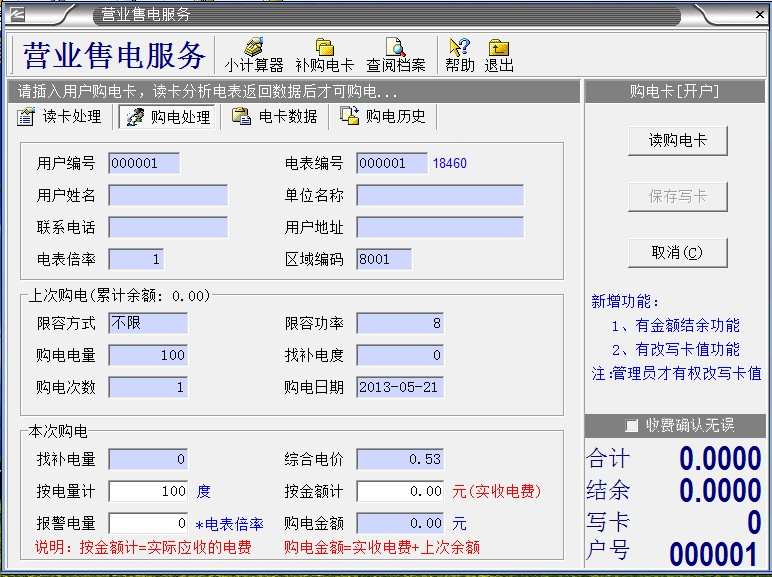The height and width of the screenshot is (577, 772).
Task: Focus the 按金额计 amount field
Action: (401, 491)
